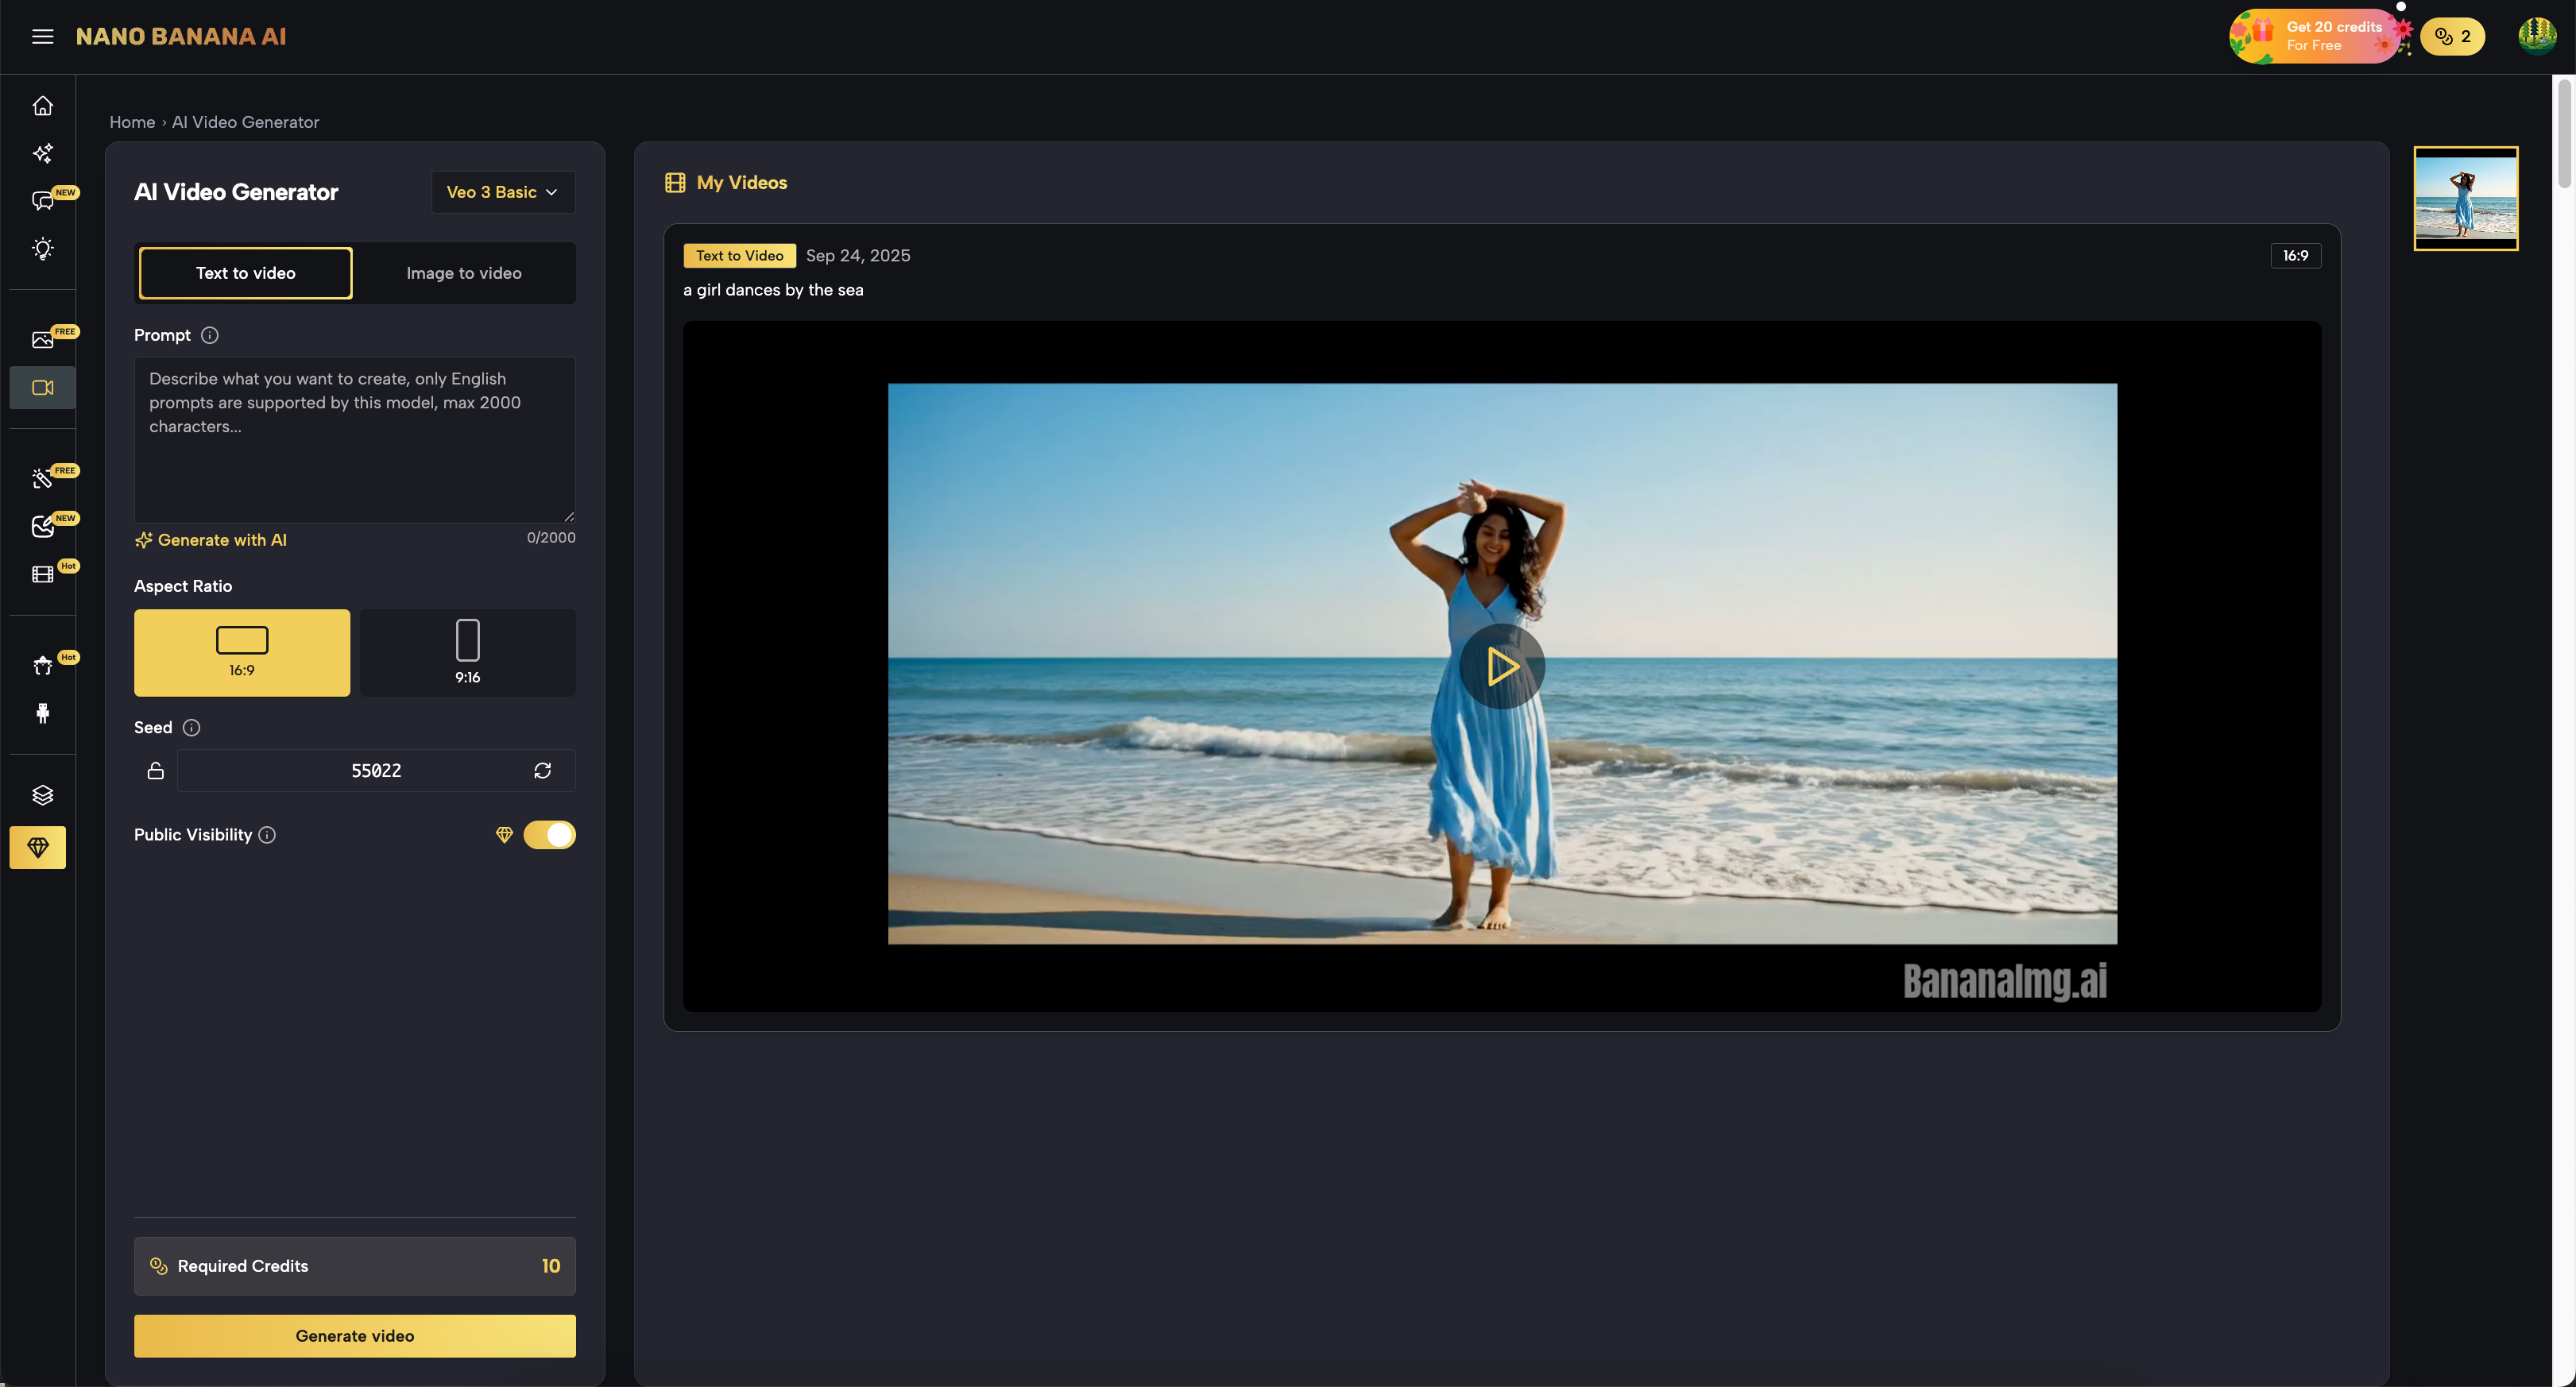The image size is (2576, 1387).
Task: Click the home icon in sidebar
Action: pyautogui.click(x=42, y=106)
